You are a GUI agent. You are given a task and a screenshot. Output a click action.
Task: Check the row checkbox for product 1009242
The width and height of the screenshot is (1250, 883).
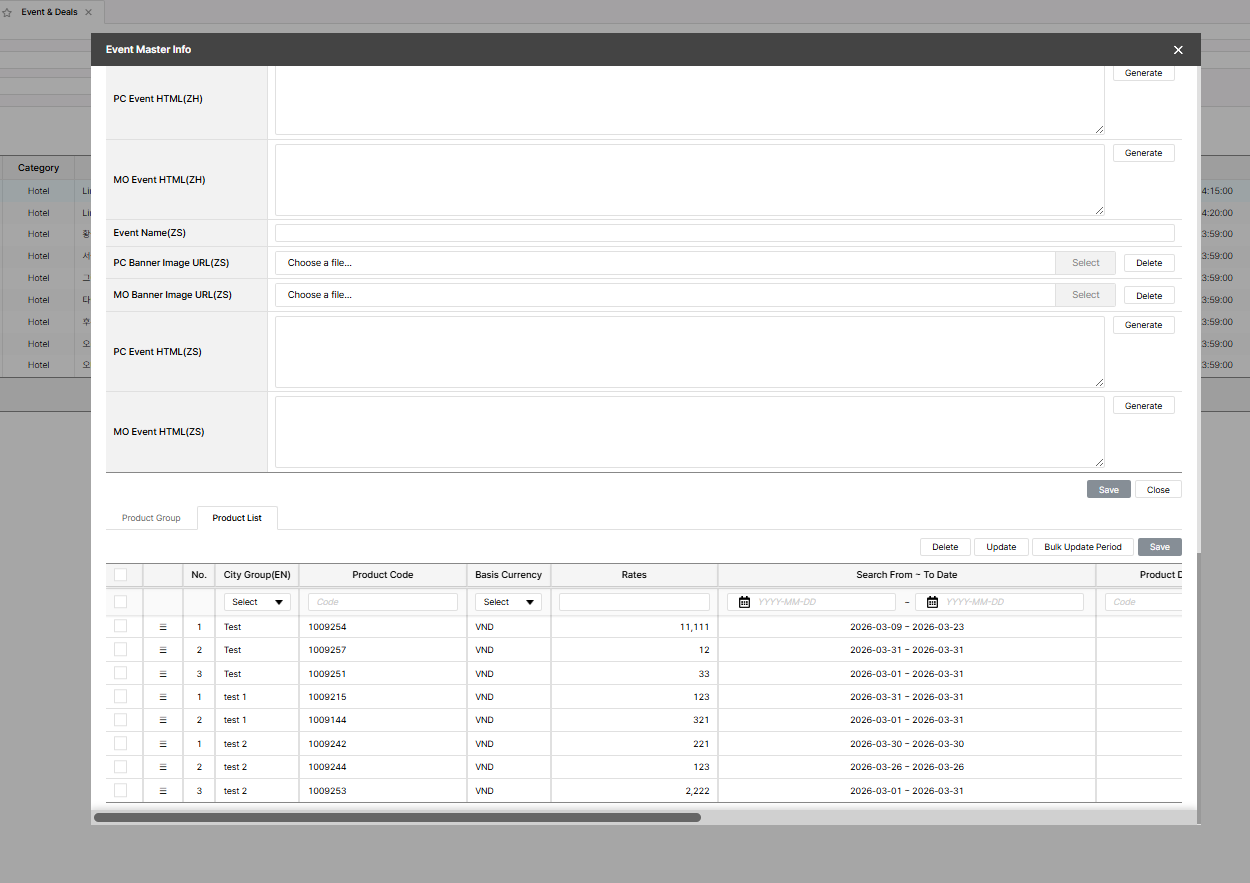coord(121,744)
